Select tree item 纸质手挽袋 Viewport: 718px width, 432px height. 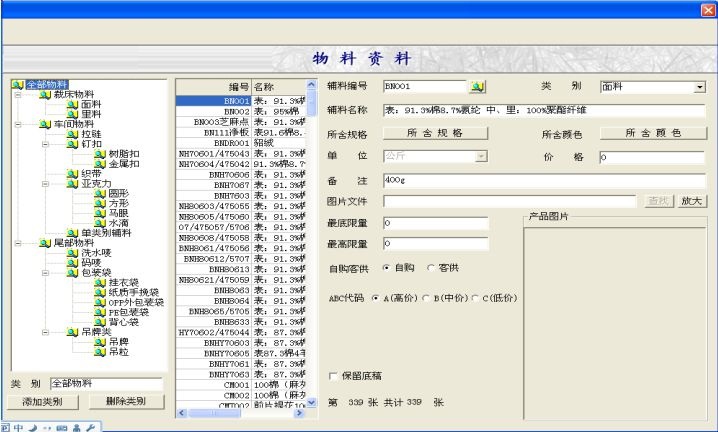click(133, 293)
